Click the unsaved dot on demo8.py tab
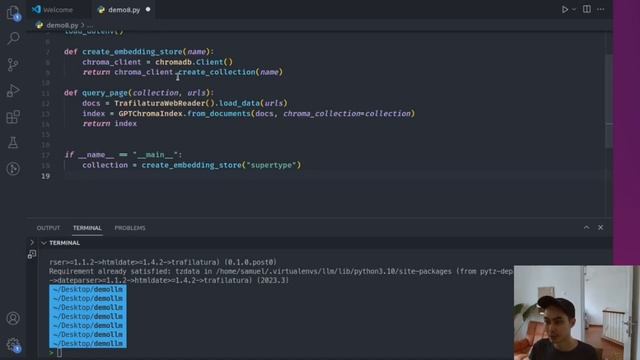 click(148, 9)
